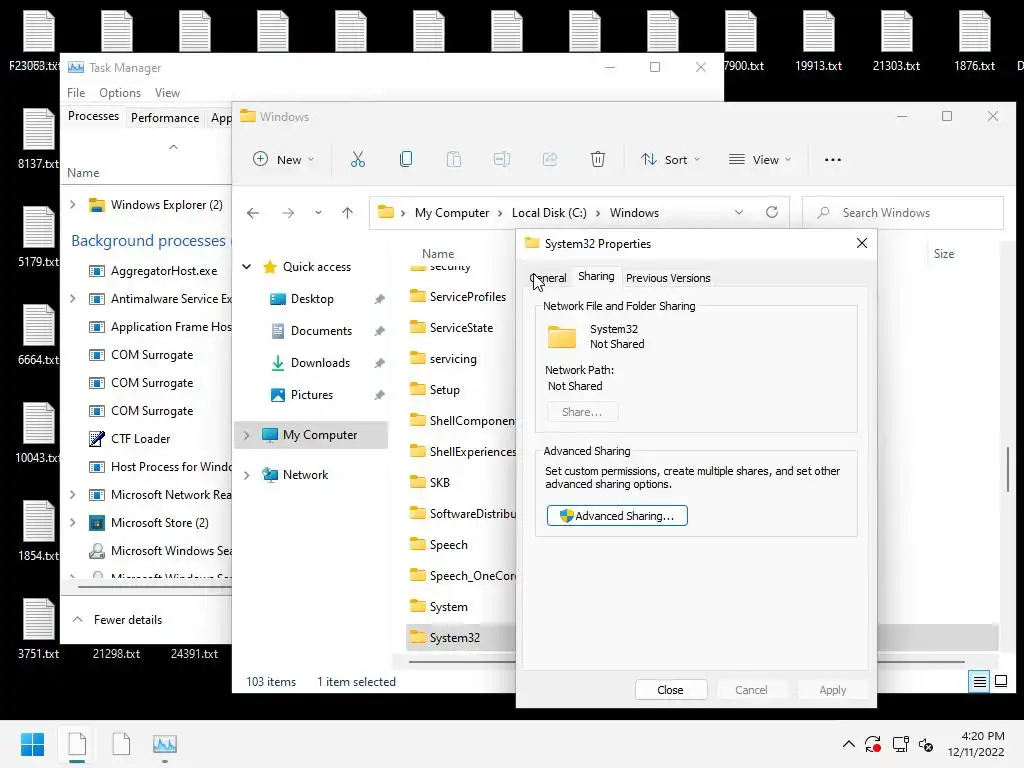Click My Computer in address breadcrumb
Viewport: 1024px width, 768px height.
point(452,213)
